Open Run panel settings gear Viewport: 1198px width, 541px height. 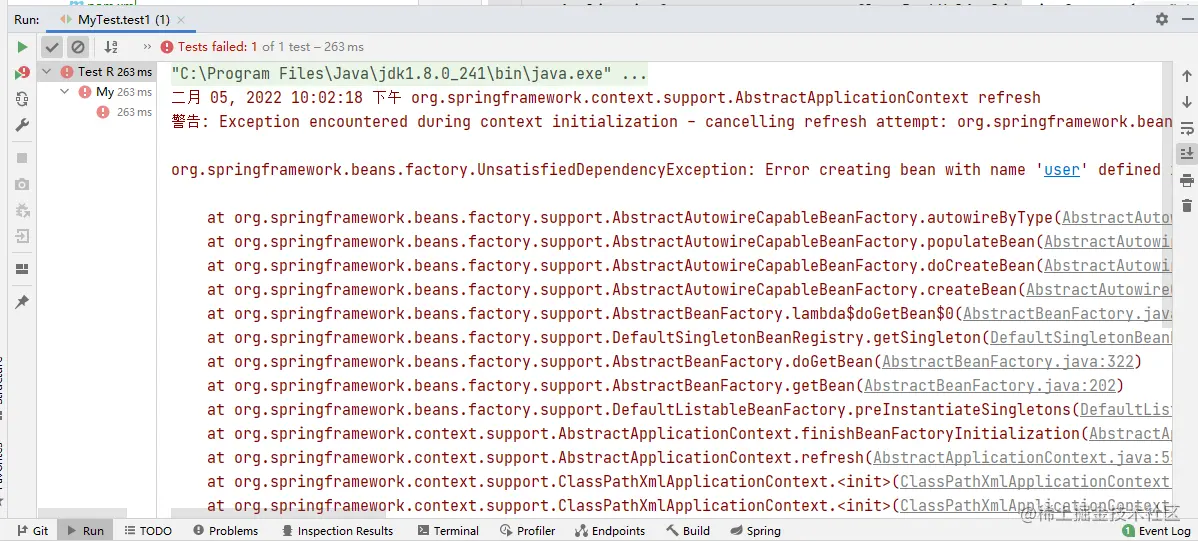point(1161,19)
